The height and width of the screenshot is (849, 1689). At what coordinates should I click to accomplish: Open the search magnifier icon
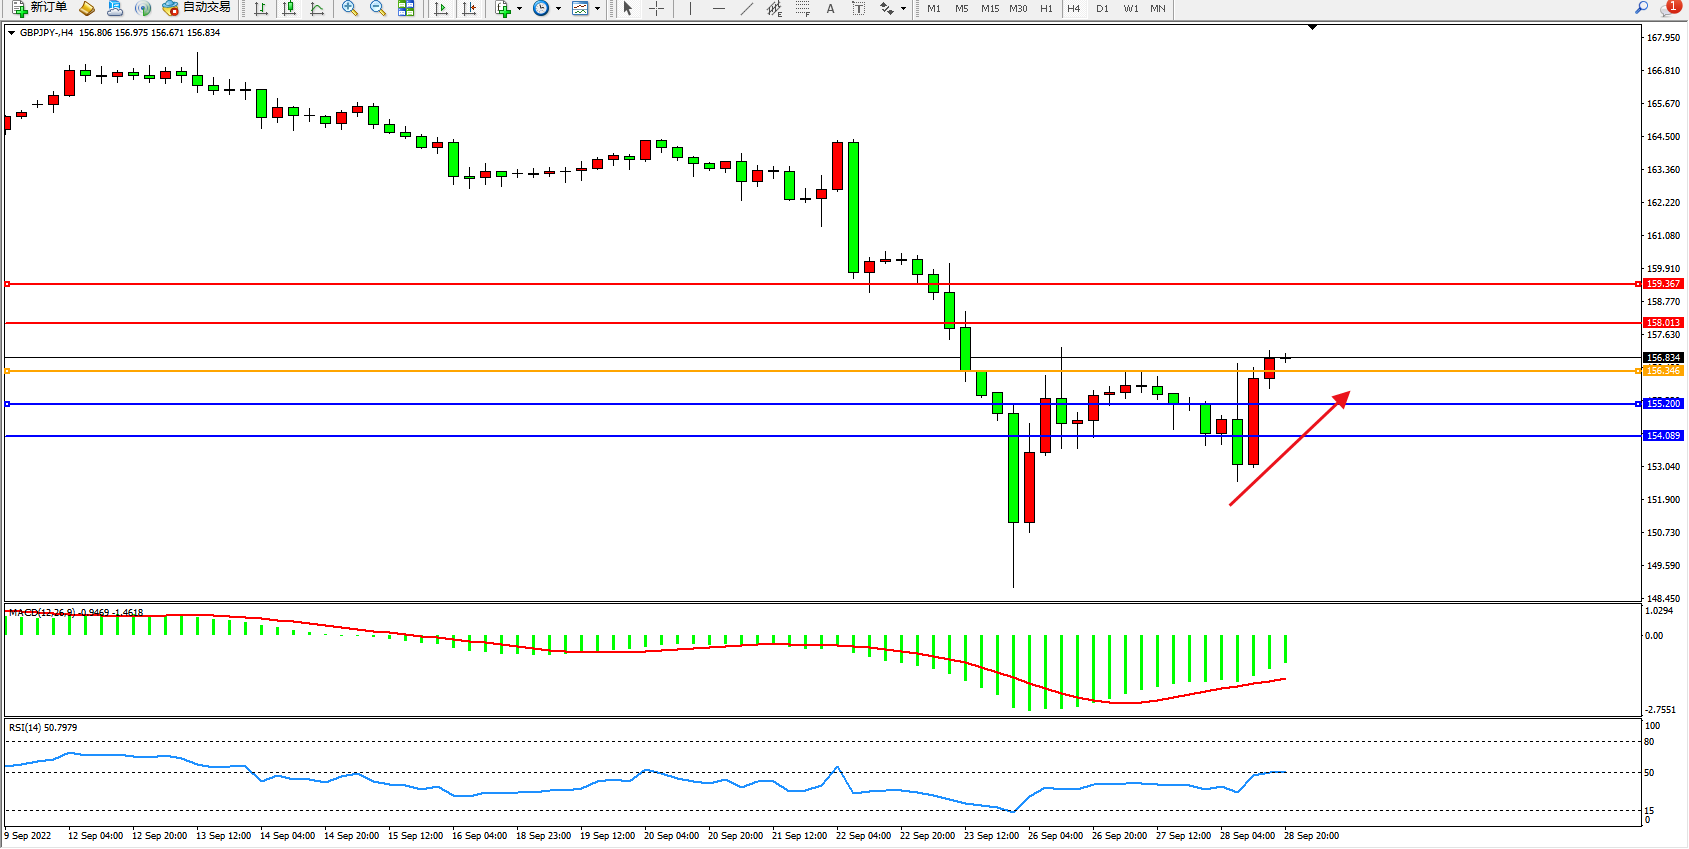1641,8
